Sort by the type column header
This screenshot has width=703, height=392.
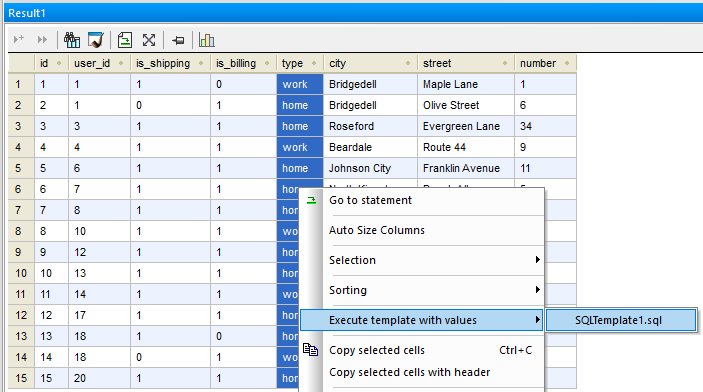point(300,64)
